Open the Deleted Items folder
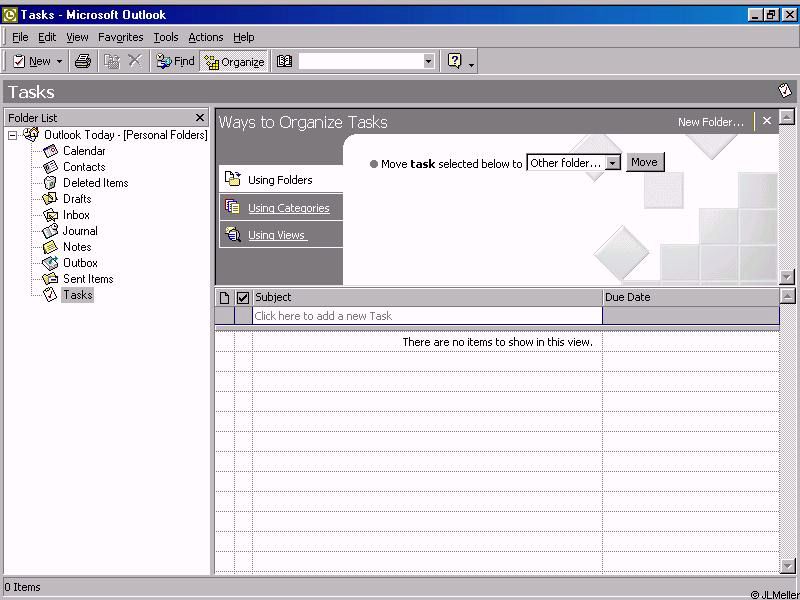The height and width of the screenshot is (600, 800). click(95, 183)
